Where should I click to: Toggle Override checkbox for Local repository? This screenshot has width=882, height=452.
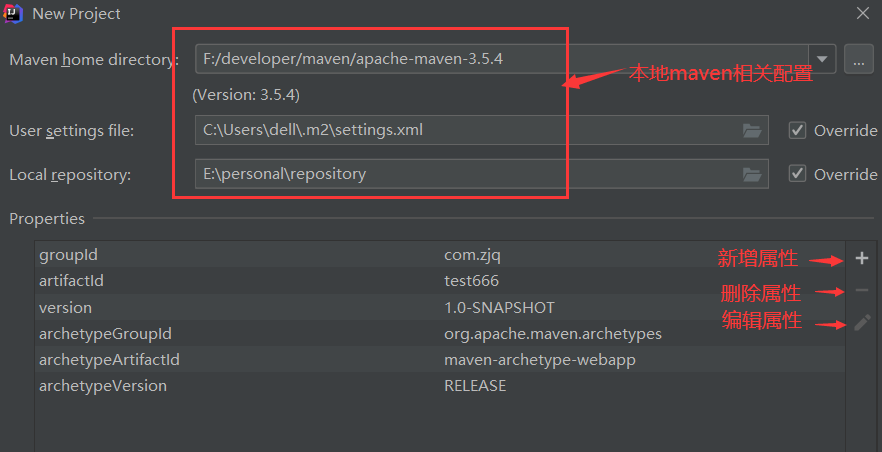pos(797,174)
